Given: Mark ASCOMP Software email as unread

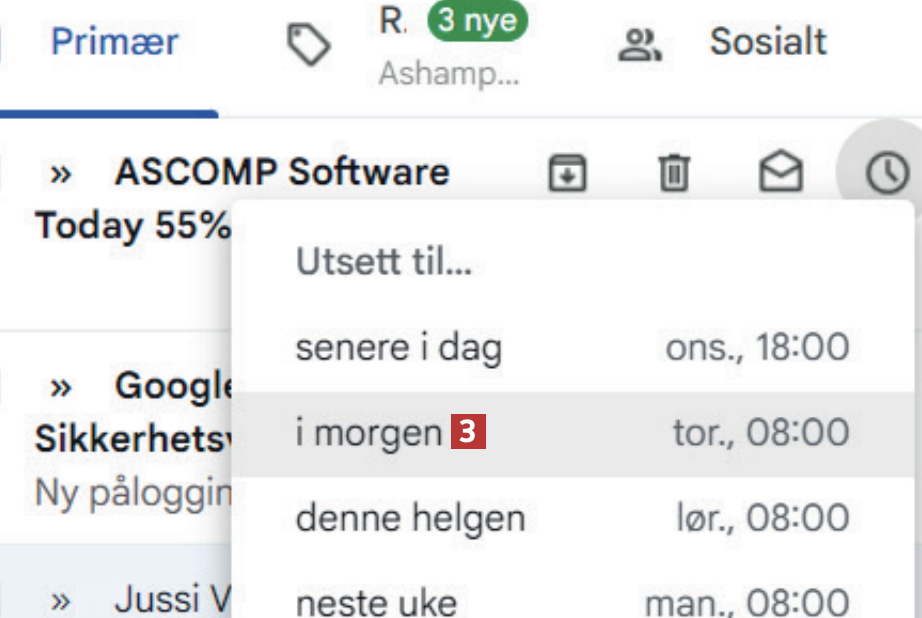Looking at the screenshot, I should point(780,174).
